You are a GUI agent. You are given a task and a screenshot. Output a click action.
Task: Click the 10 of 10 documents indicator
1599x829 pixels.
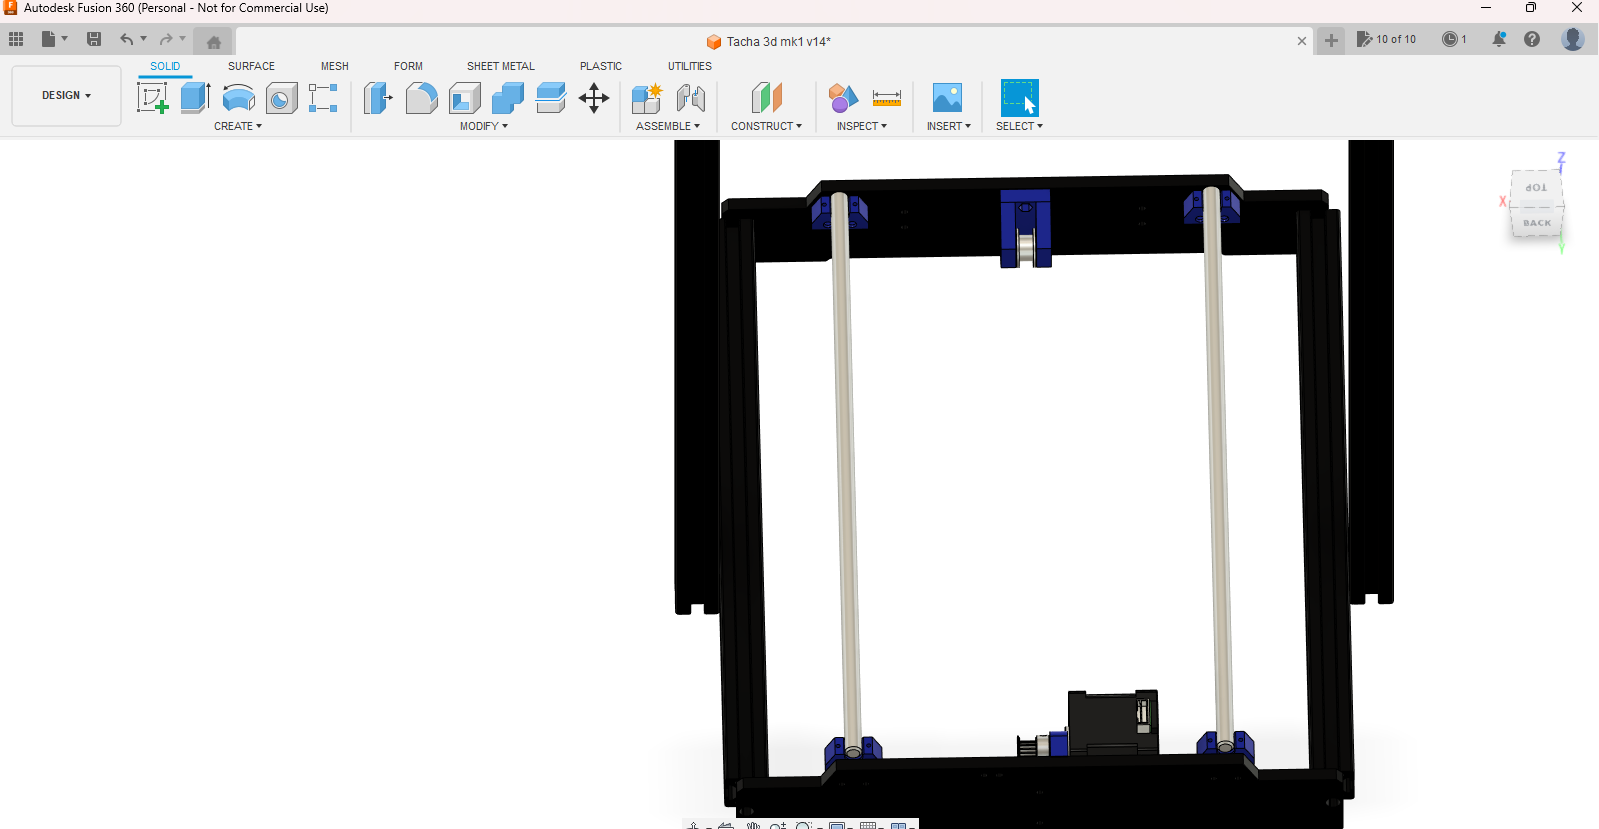[1386, 39]
